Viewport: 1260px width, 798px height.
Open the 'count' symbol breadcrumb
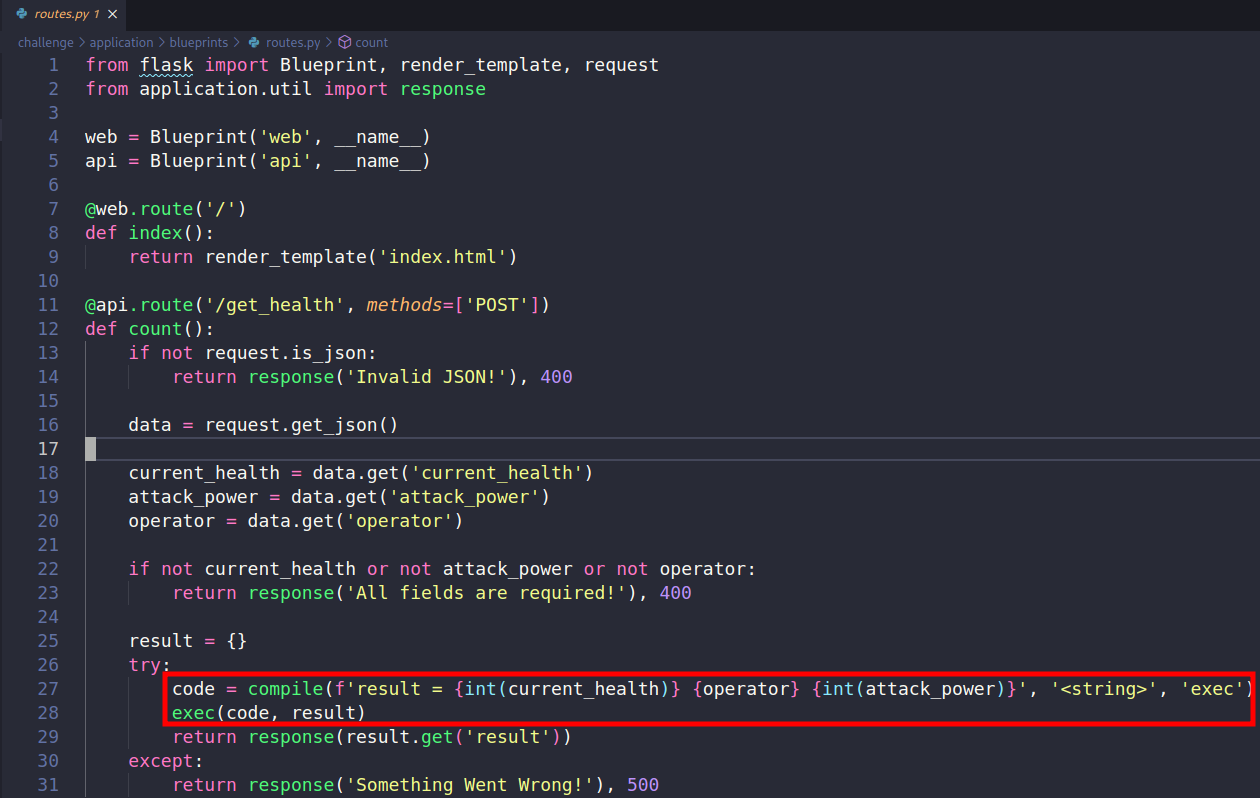pos(371,42)
